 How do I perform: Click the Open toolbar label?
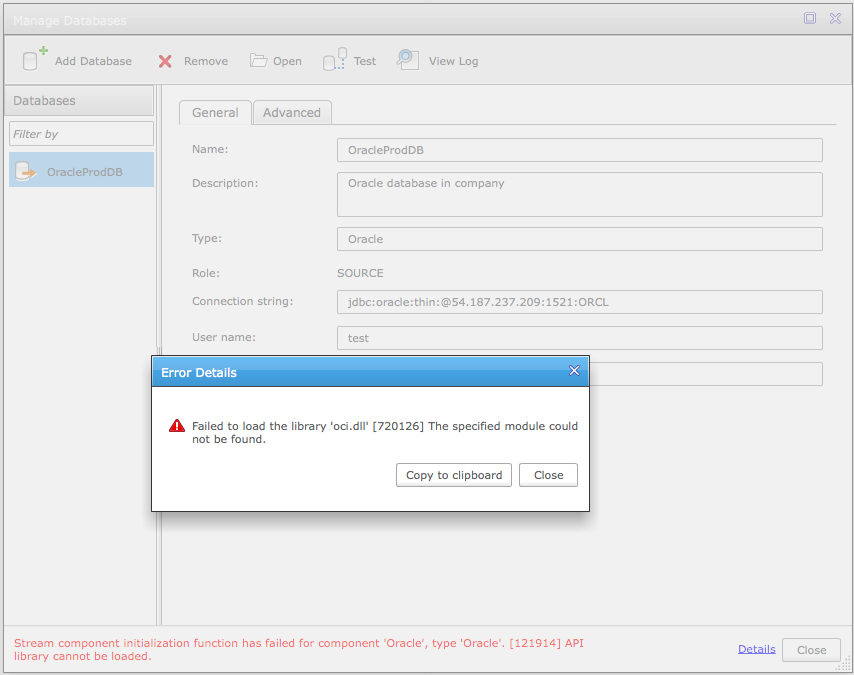(287, 61)
